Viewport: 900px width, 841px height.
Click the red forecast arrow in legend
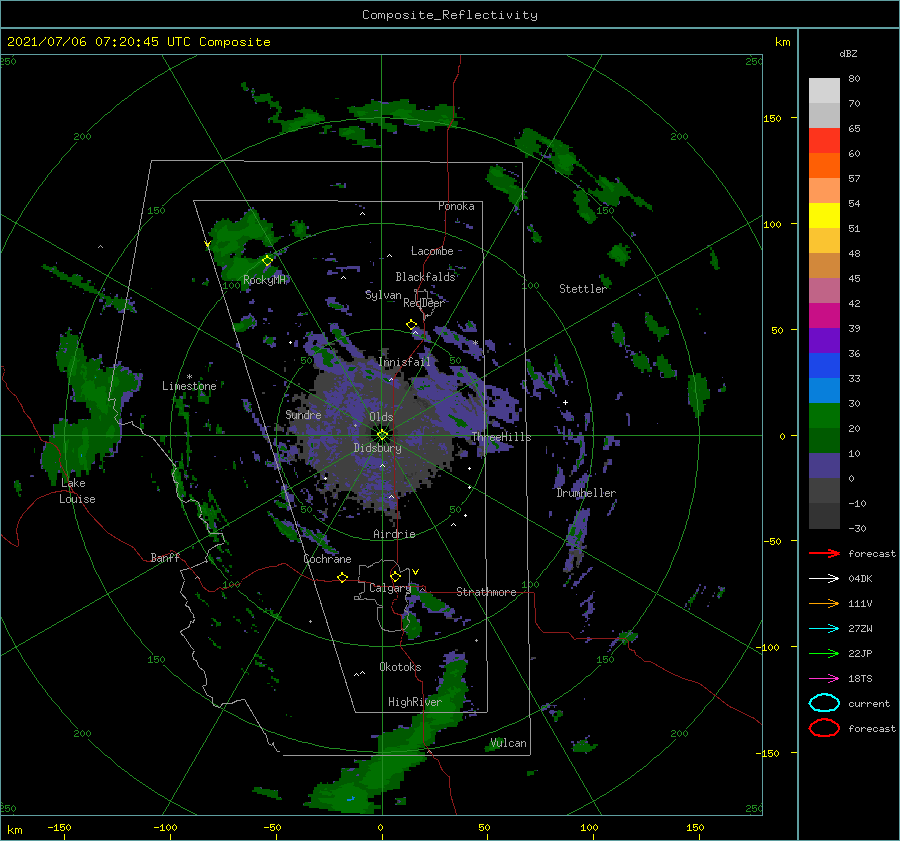[824, 553]
